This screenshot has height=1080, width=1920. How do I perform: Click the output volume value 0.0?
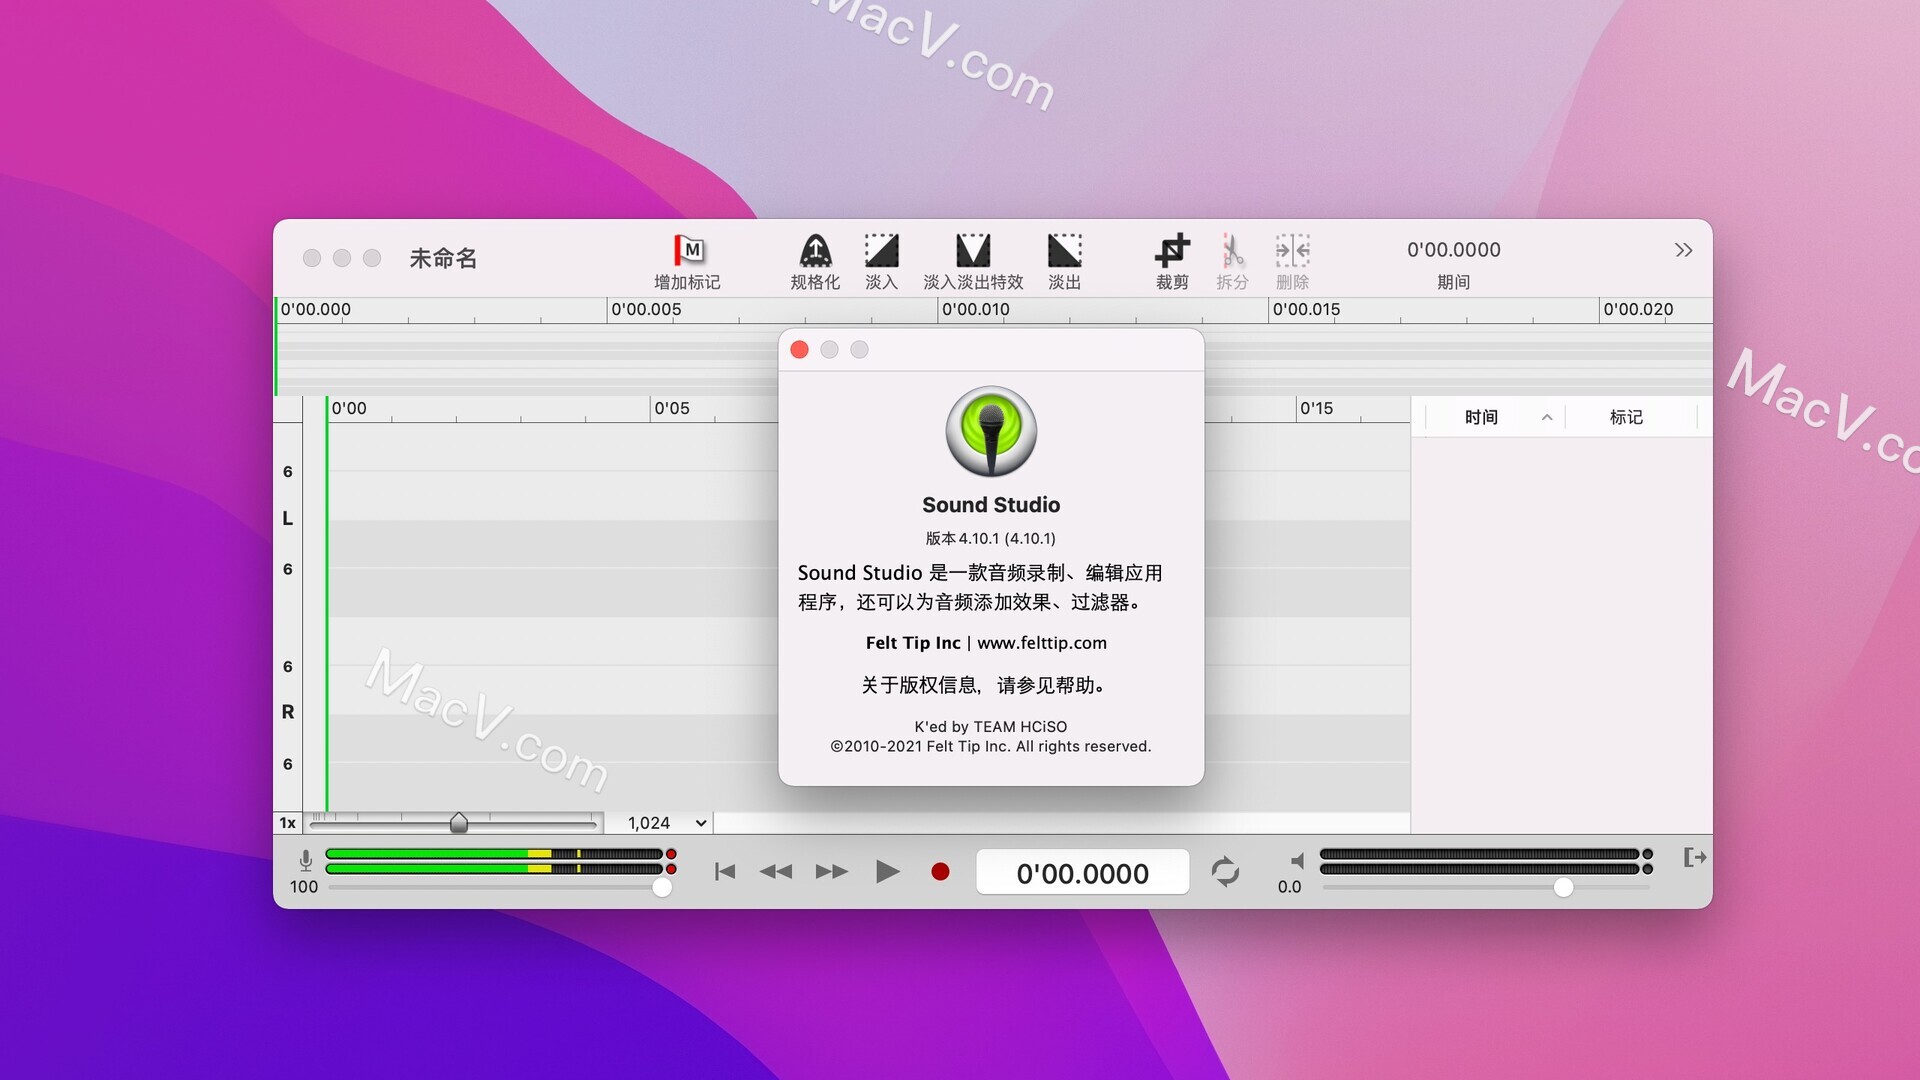pos(1290,887)
